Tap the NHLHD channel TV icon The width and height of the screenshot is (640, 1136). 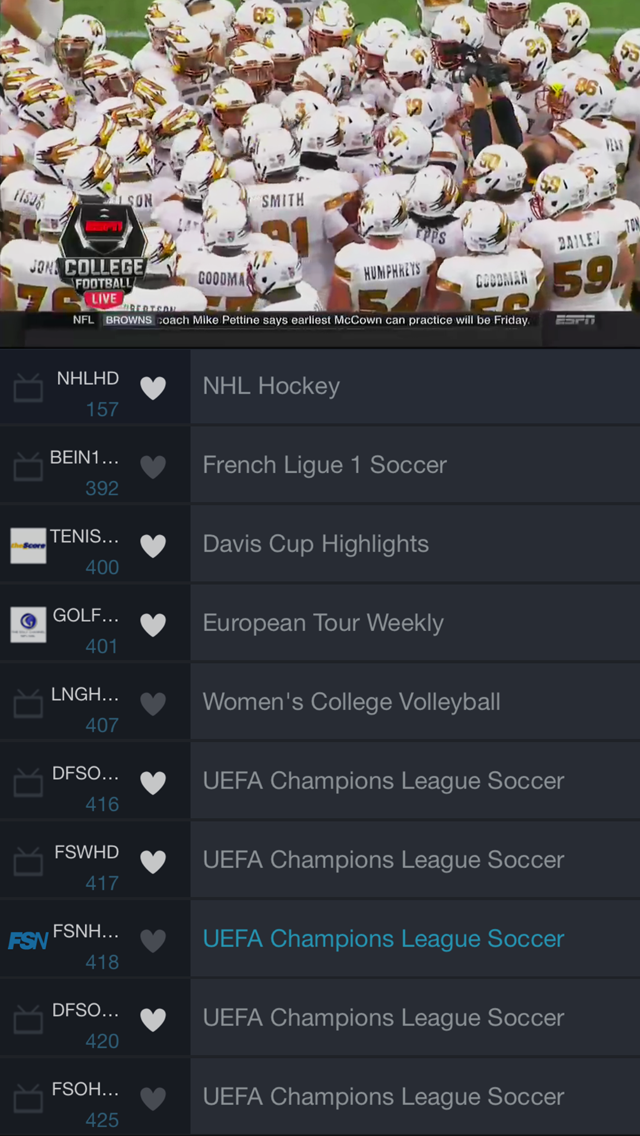[x=28, y=388]
